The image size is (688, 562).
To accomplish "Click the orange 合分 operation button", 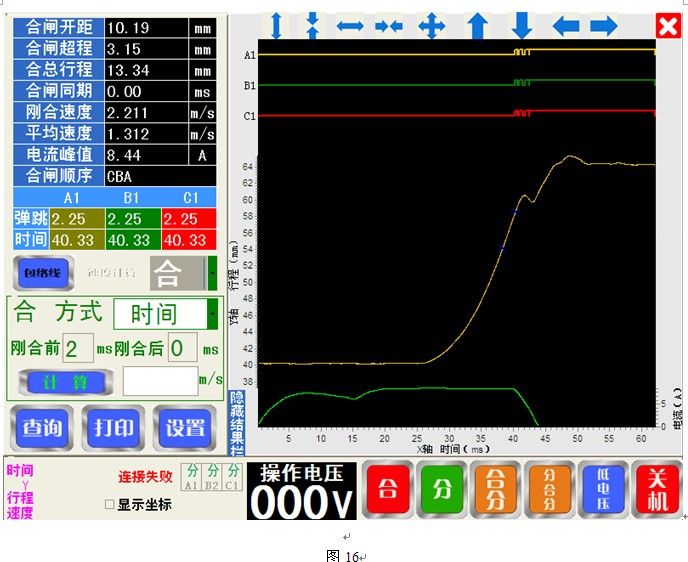I will (495, 489).
